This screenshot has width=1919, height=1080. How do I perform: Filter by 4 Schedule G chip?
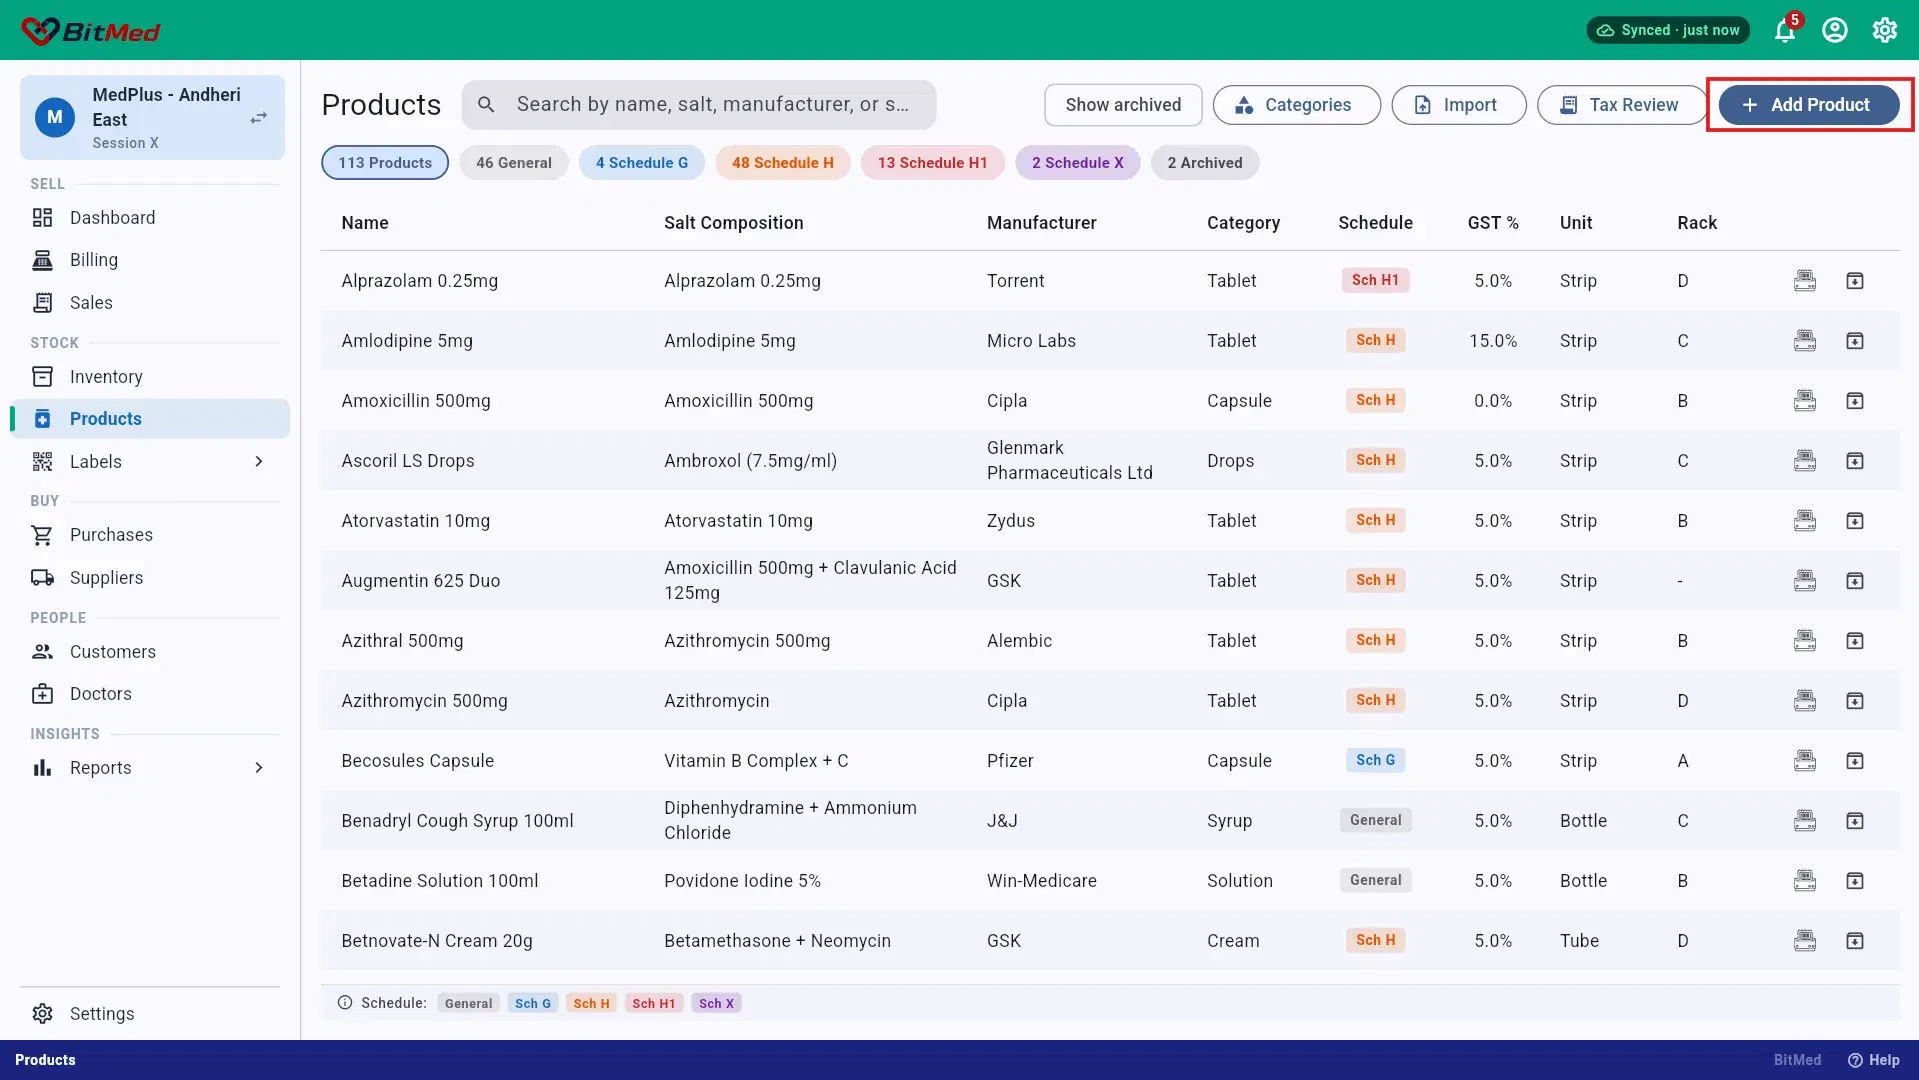point(642,163)
